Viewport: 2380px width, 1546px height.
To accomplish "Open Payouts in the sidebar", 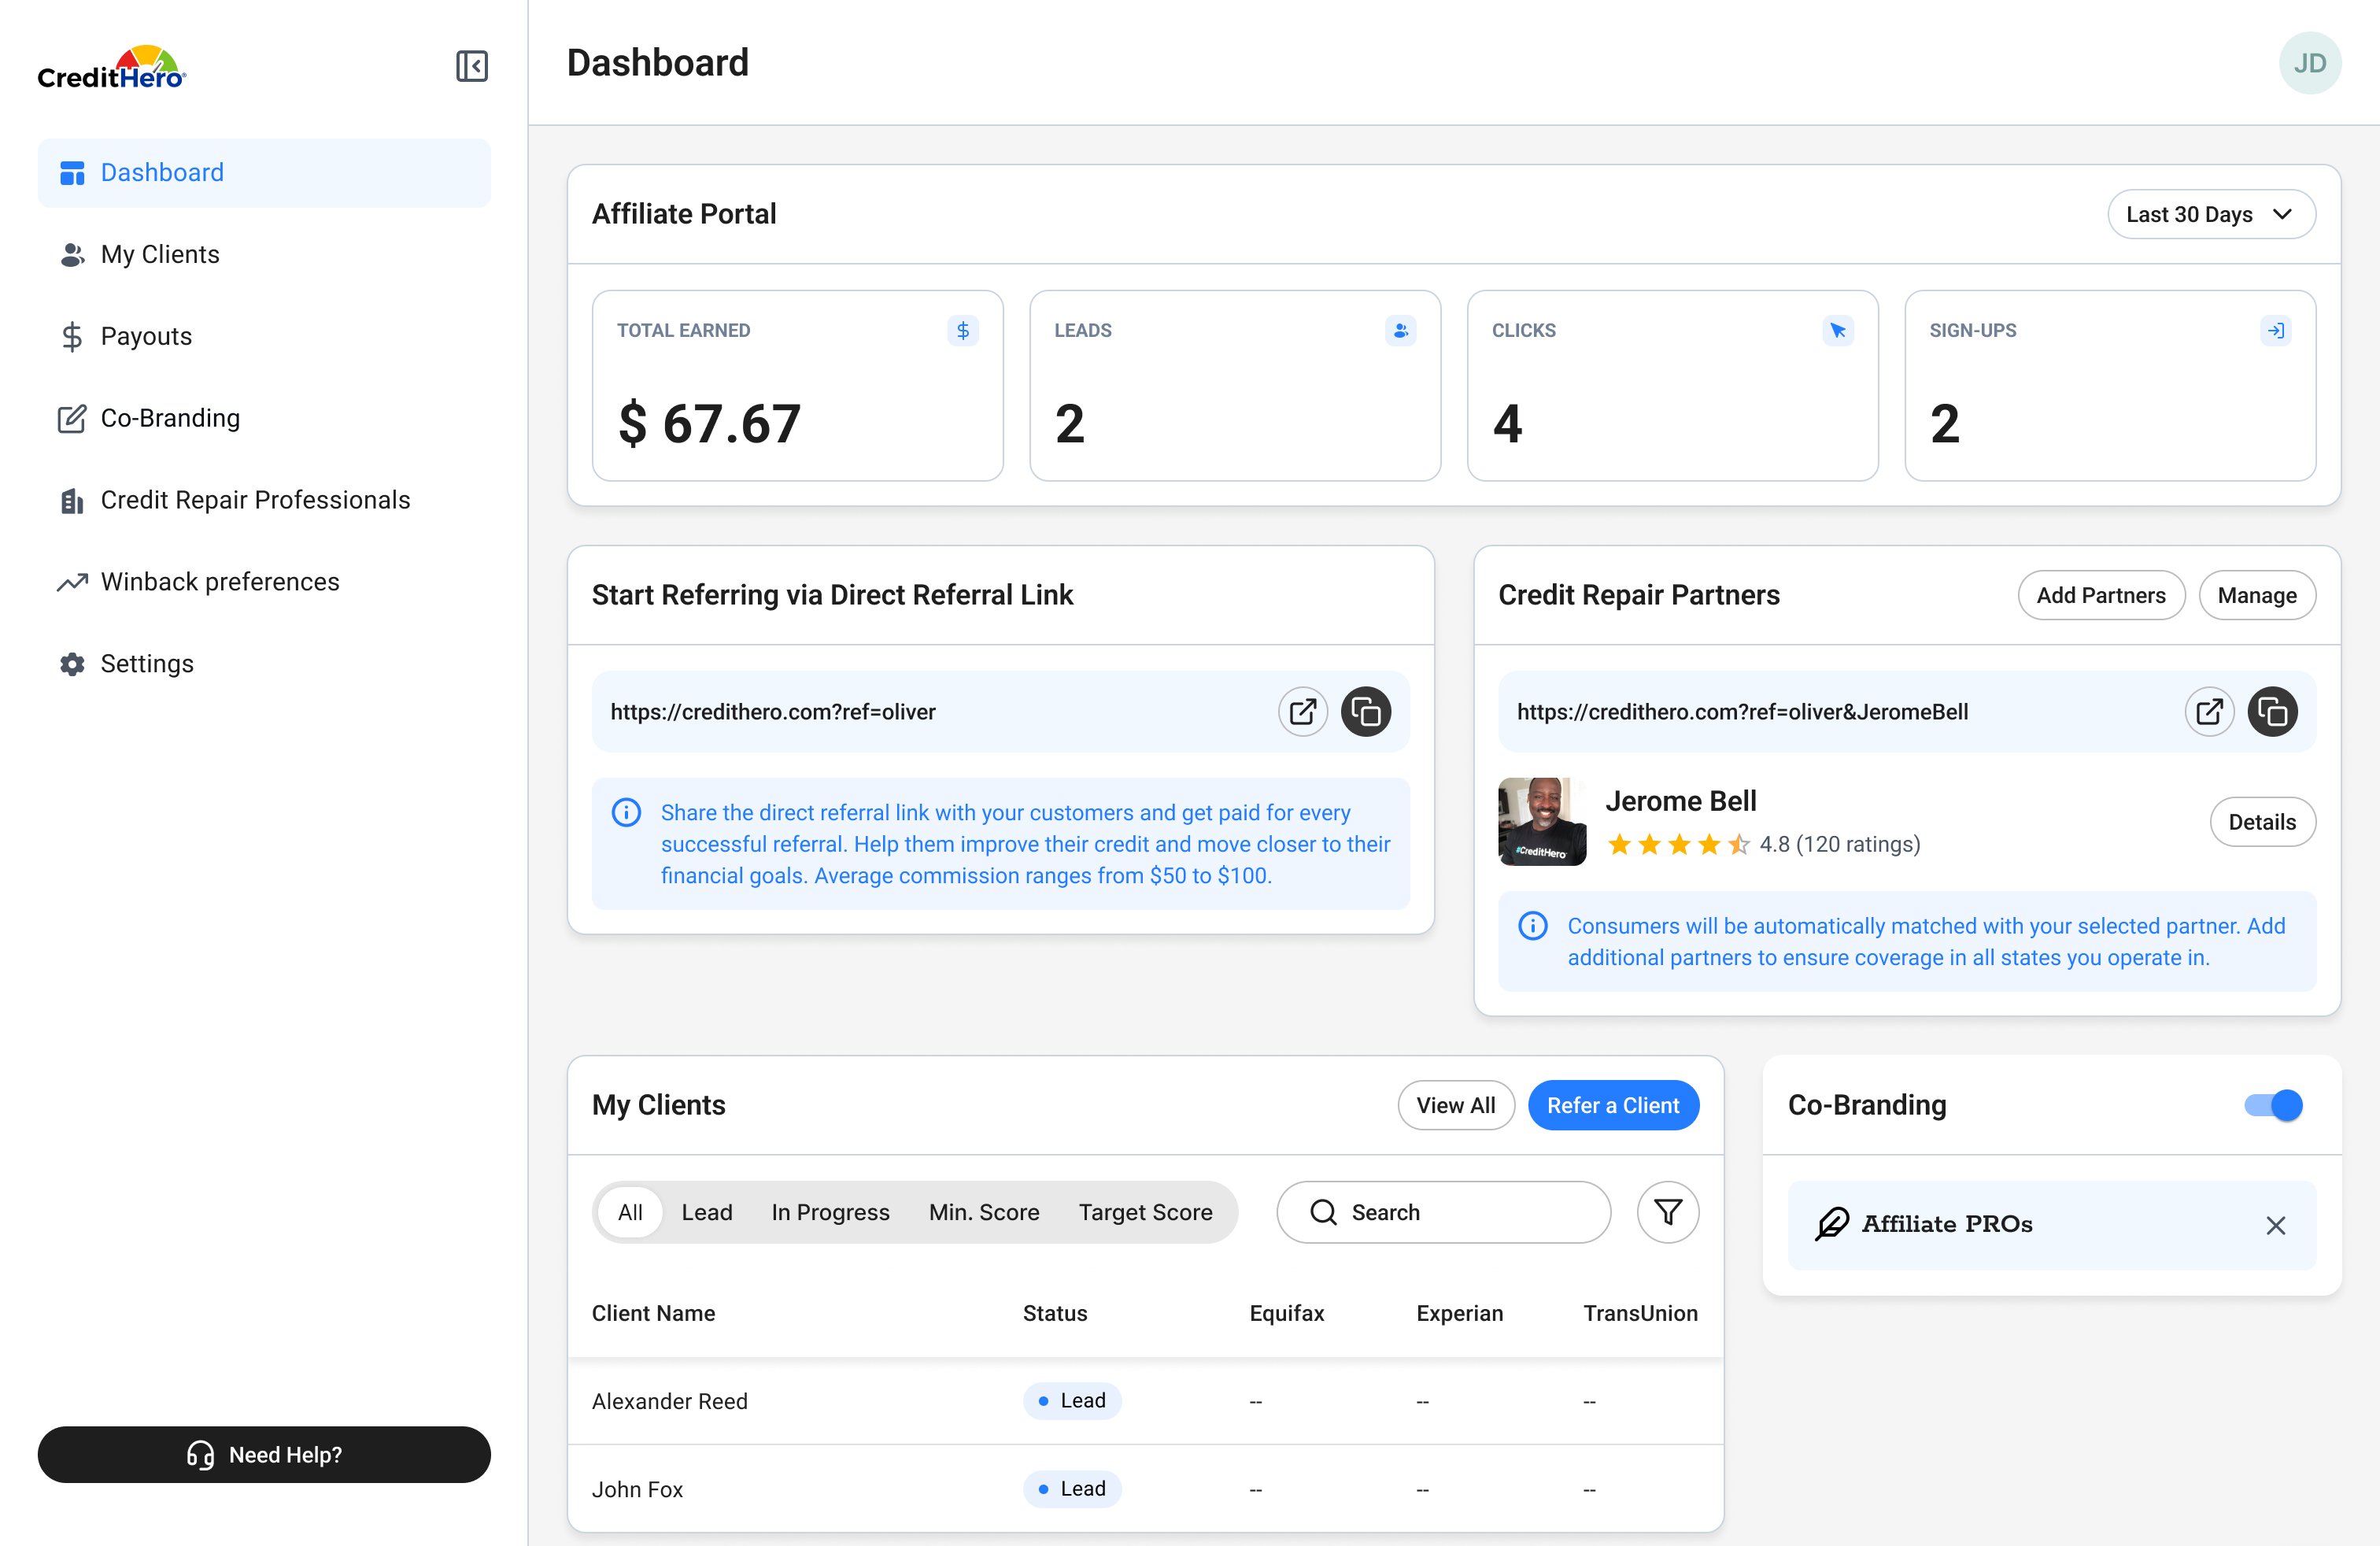I will tap(264, 337).
